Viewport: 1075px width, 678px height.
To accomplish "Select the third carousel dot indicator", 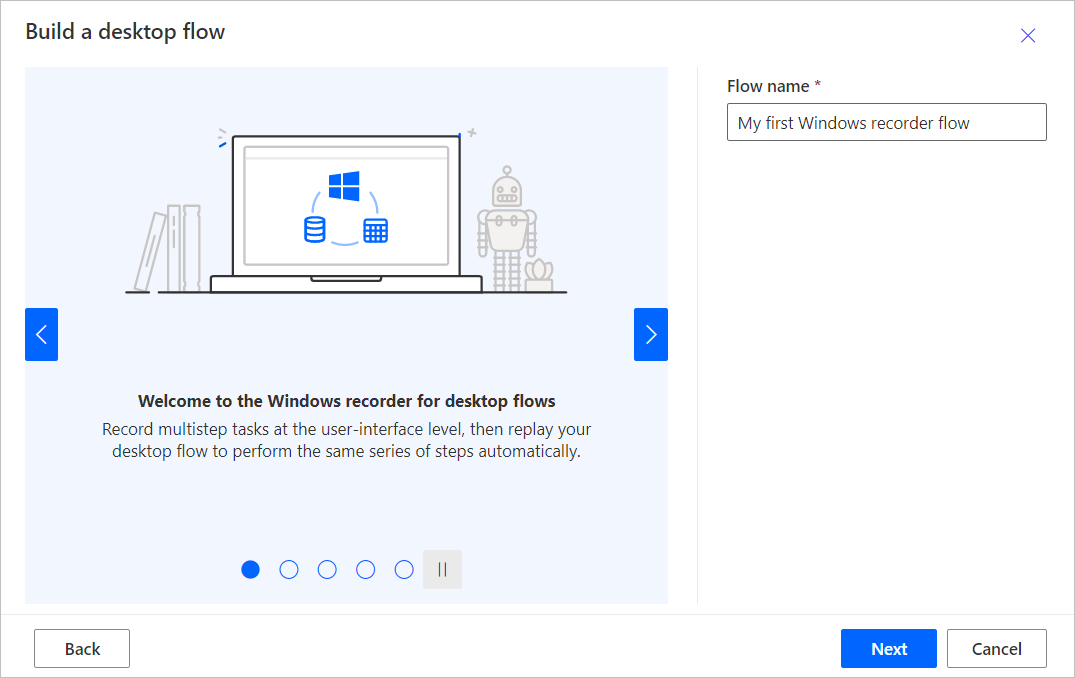I will click(327, 570).
